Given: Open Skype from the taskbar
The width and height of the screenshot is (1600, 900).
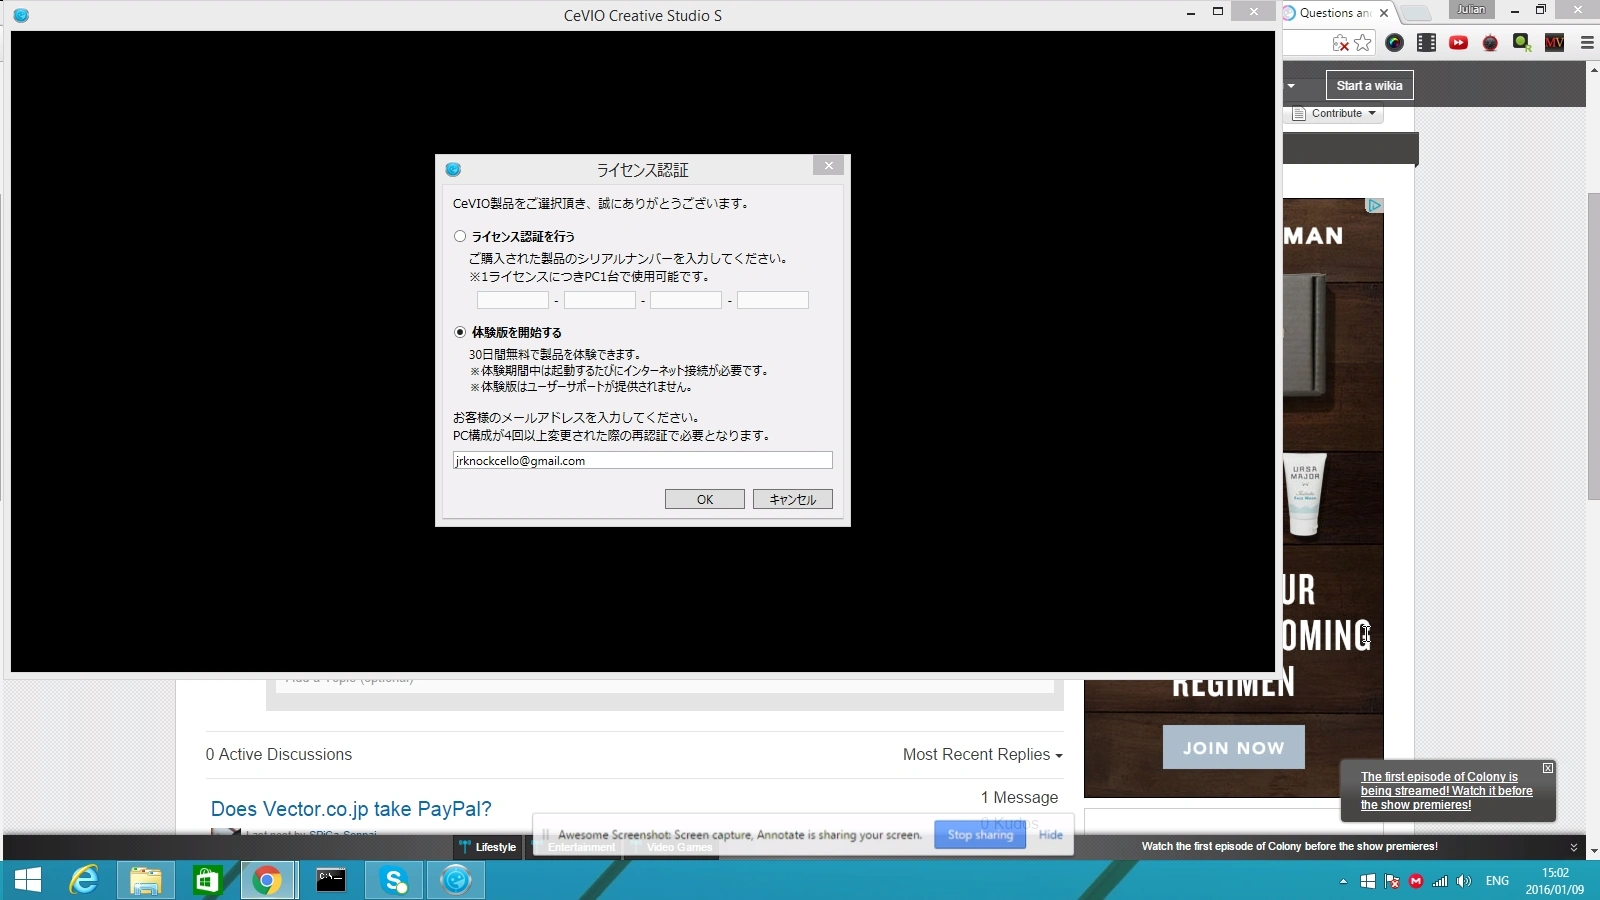Looking at the screenshot, I should coord(394,880).
